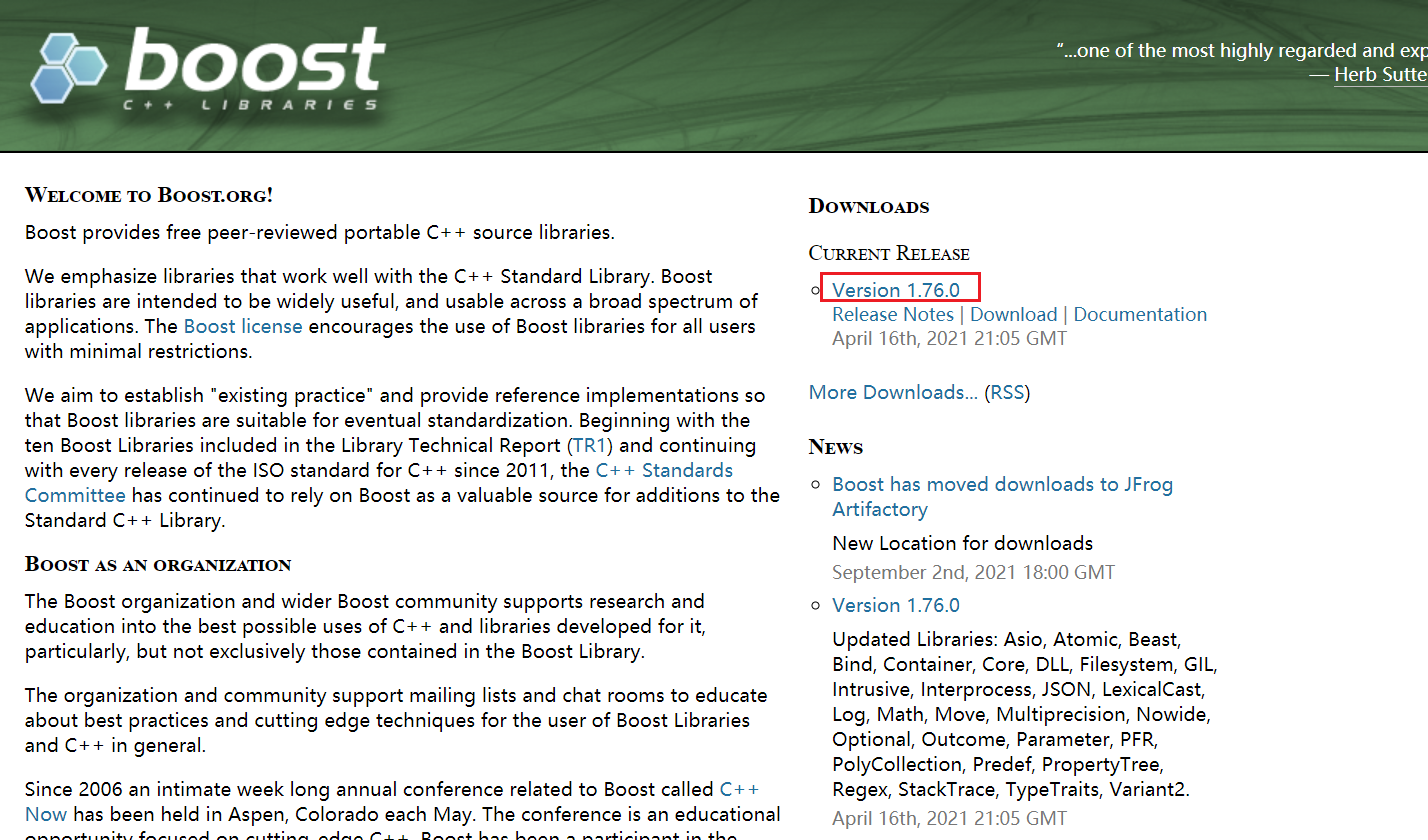Subscribe via the RSS link

click(x=1007, y=392)
